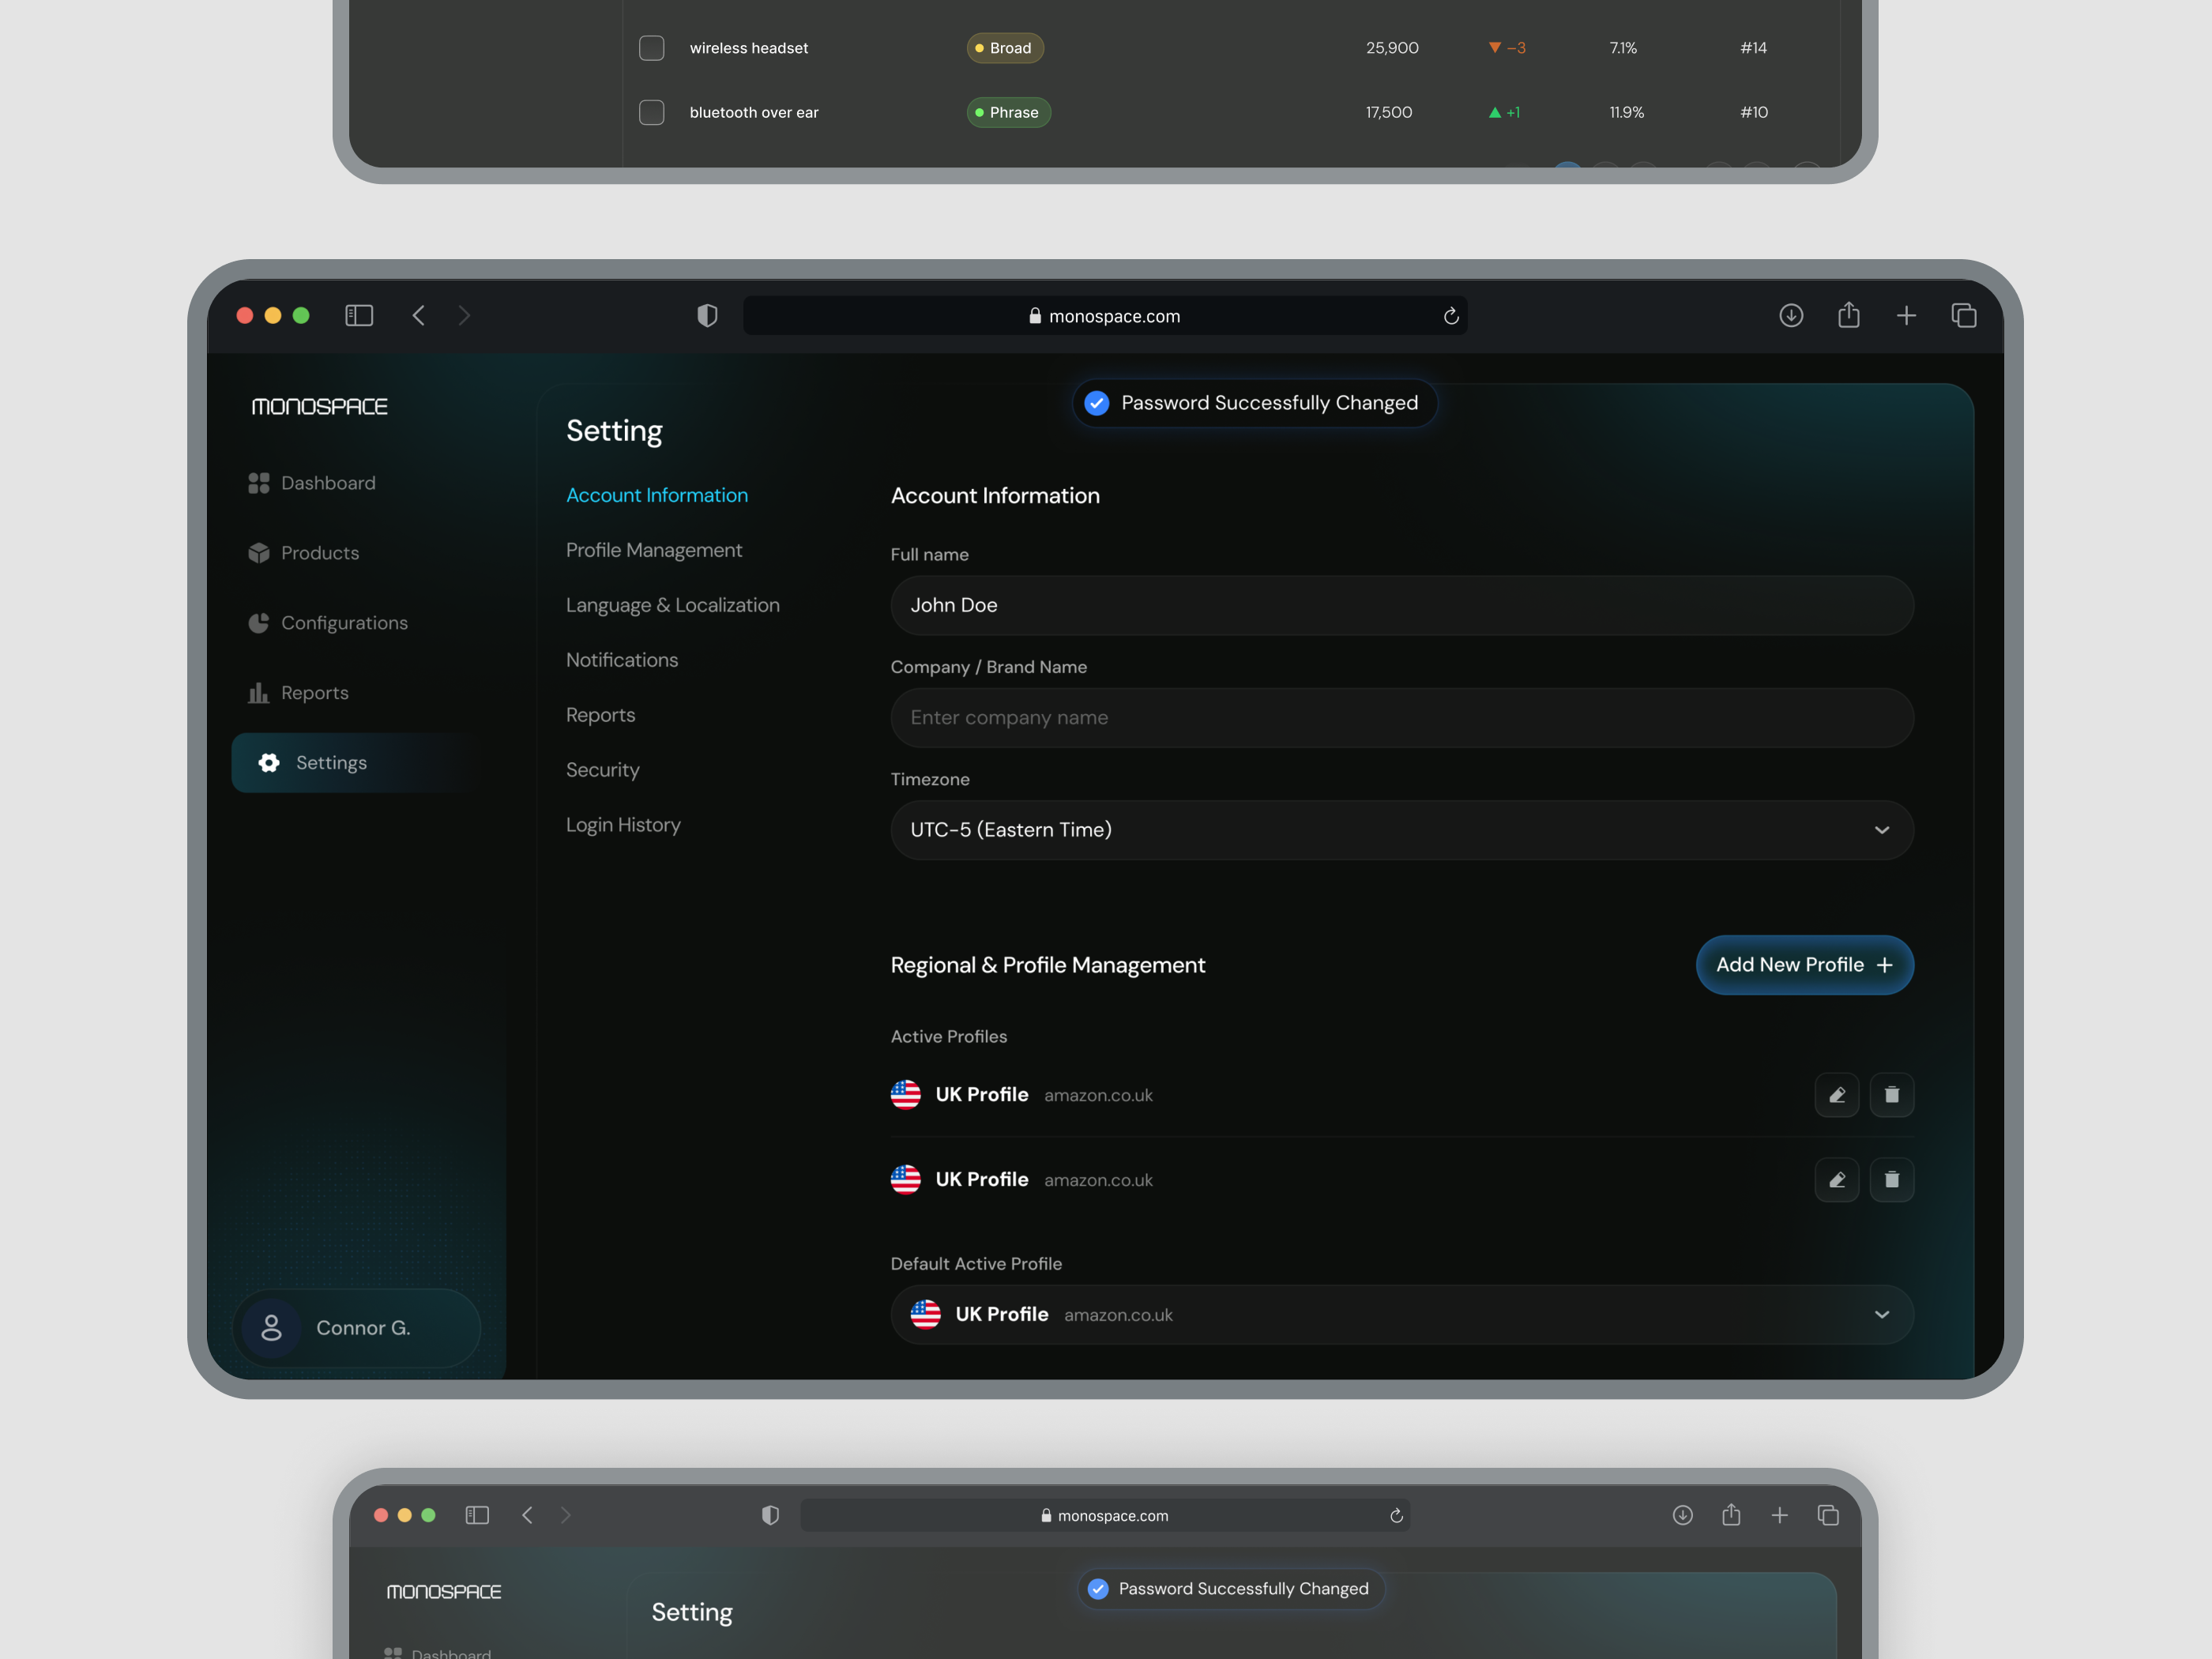
Task: Click the Dashboard grid icon in sidebar
Action: click(259, 483)
